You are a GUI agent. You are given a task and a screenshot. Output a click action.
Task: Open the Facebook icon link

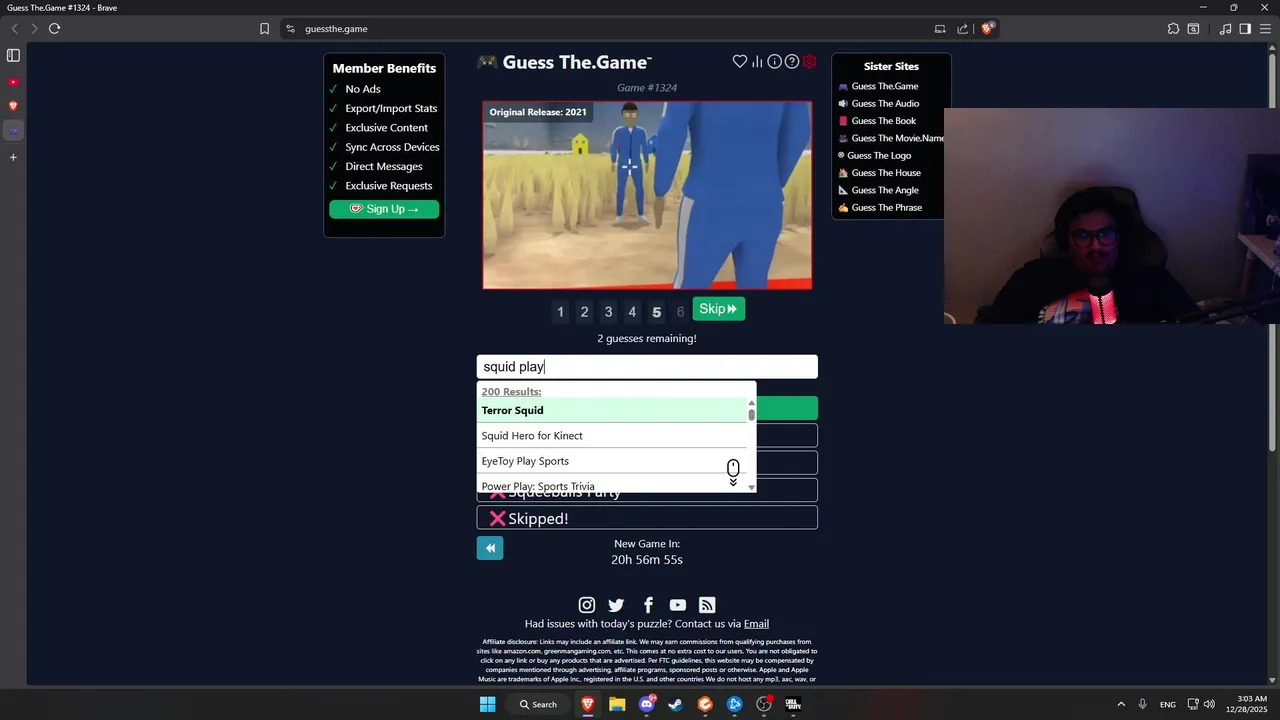648,605
